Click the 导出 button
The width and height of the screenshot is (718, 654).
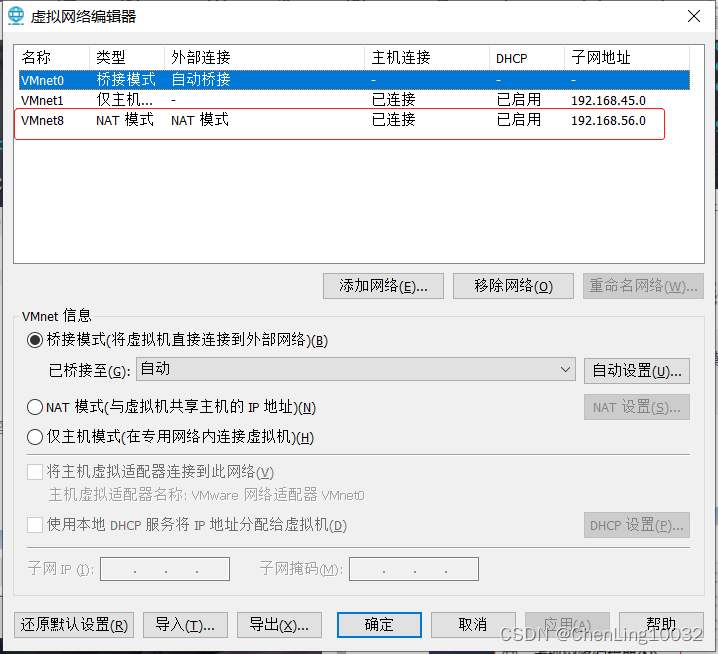click(279, 625)
